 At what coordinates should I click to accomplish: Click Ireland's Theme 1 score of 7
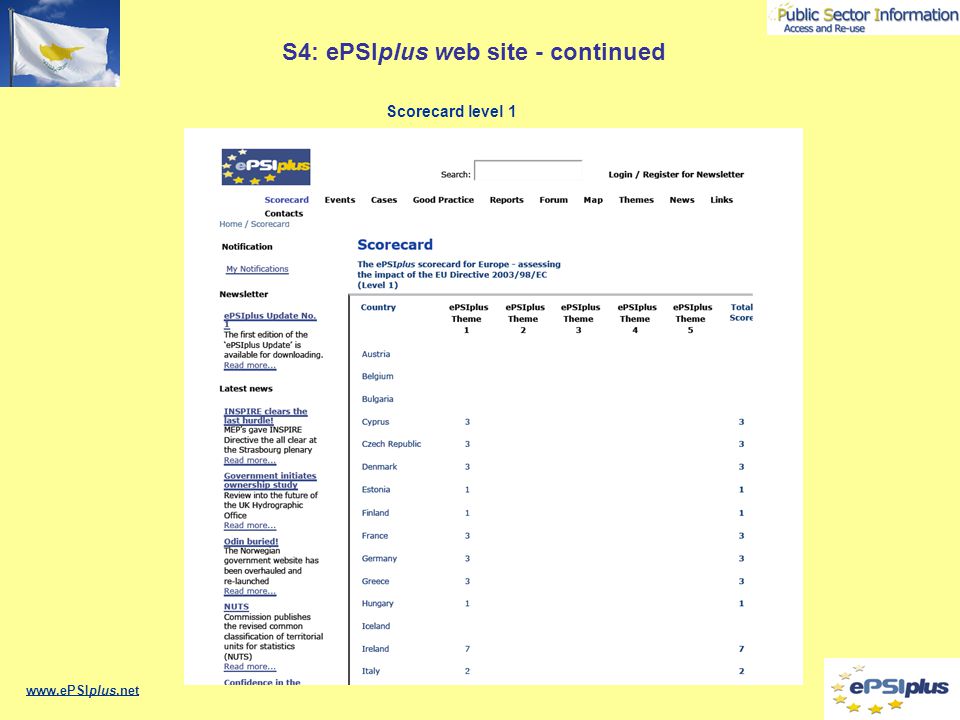pos(467,649)
